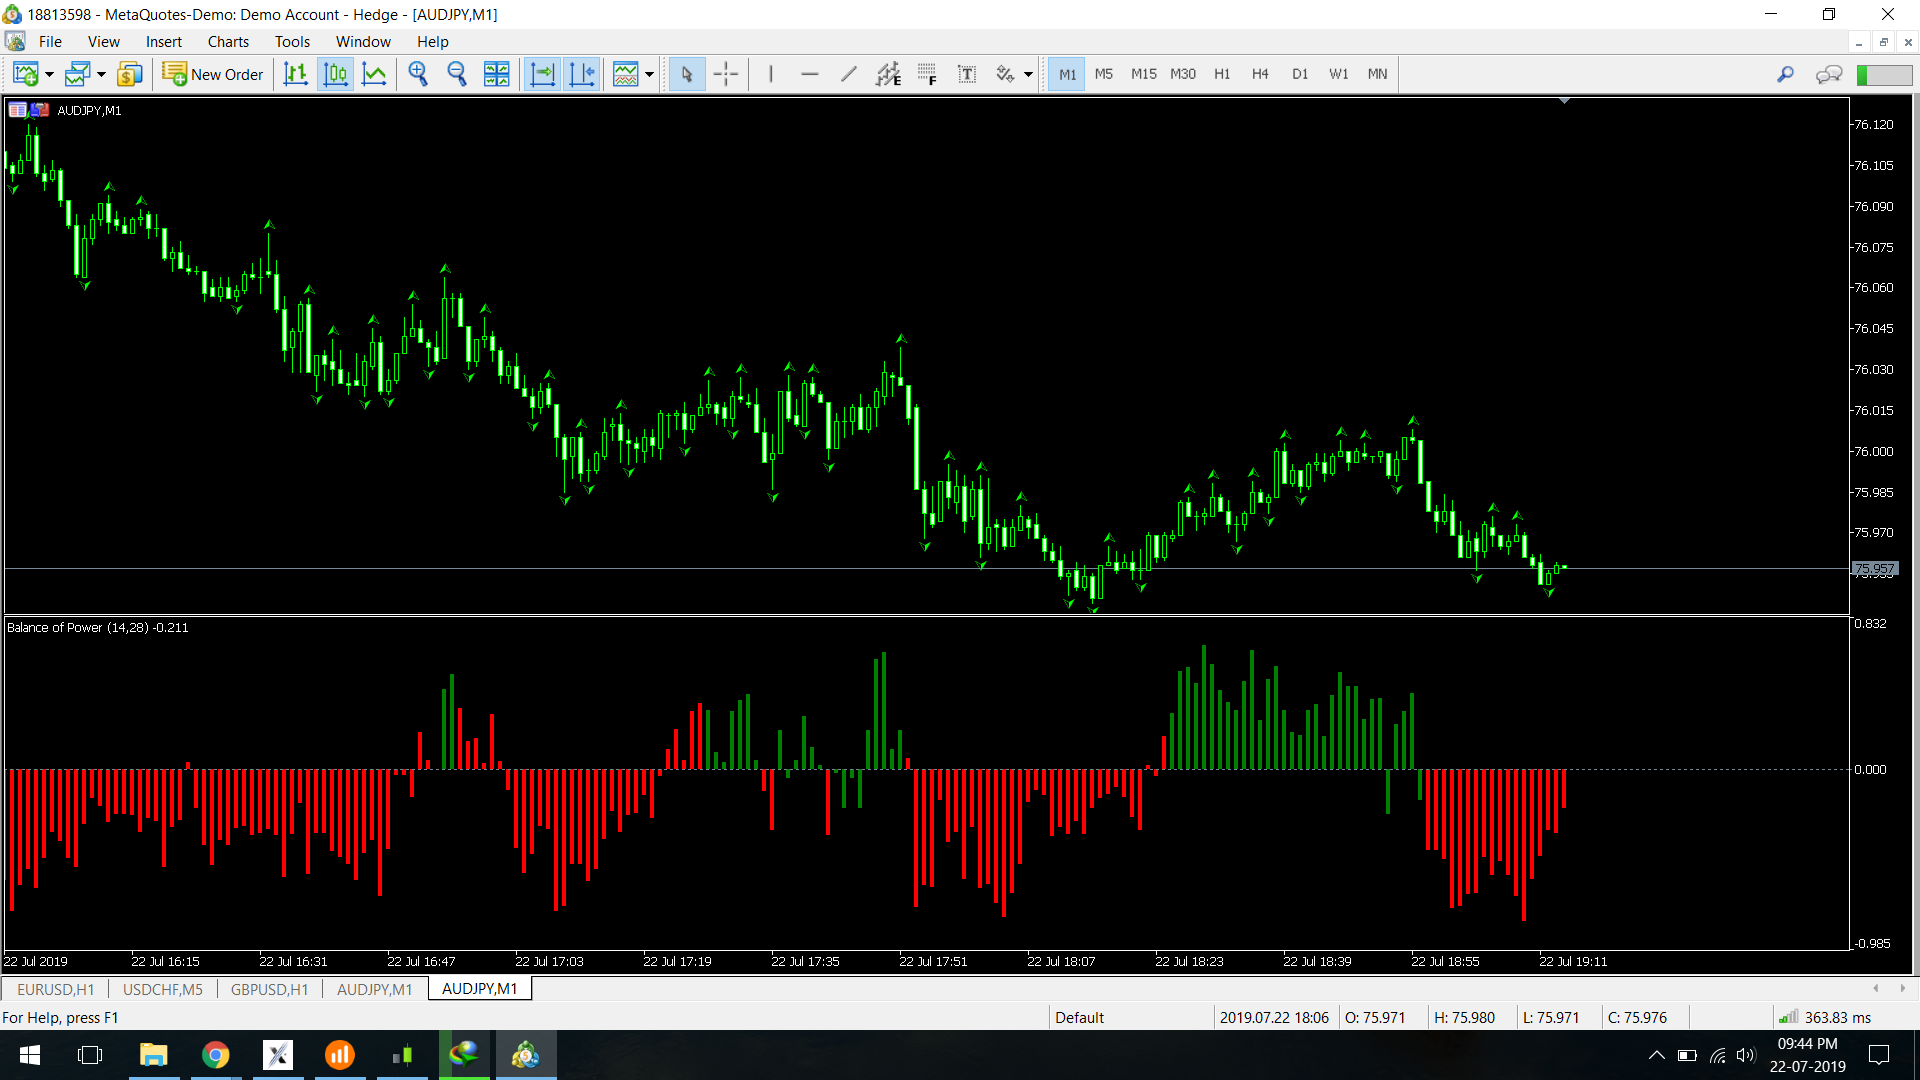Switch to H4 timeframe
Viewport: 1920px width, 1080px height.
1260,74
